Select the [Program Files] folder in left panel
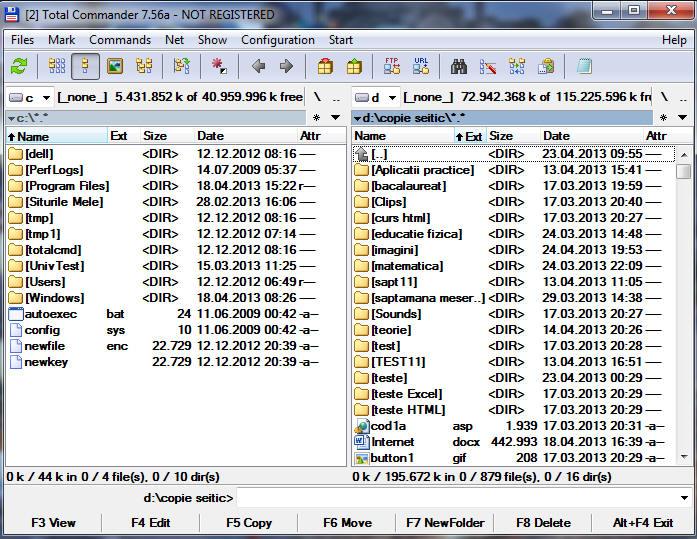This screenshot has height=539, width=697. coord(66,186)
